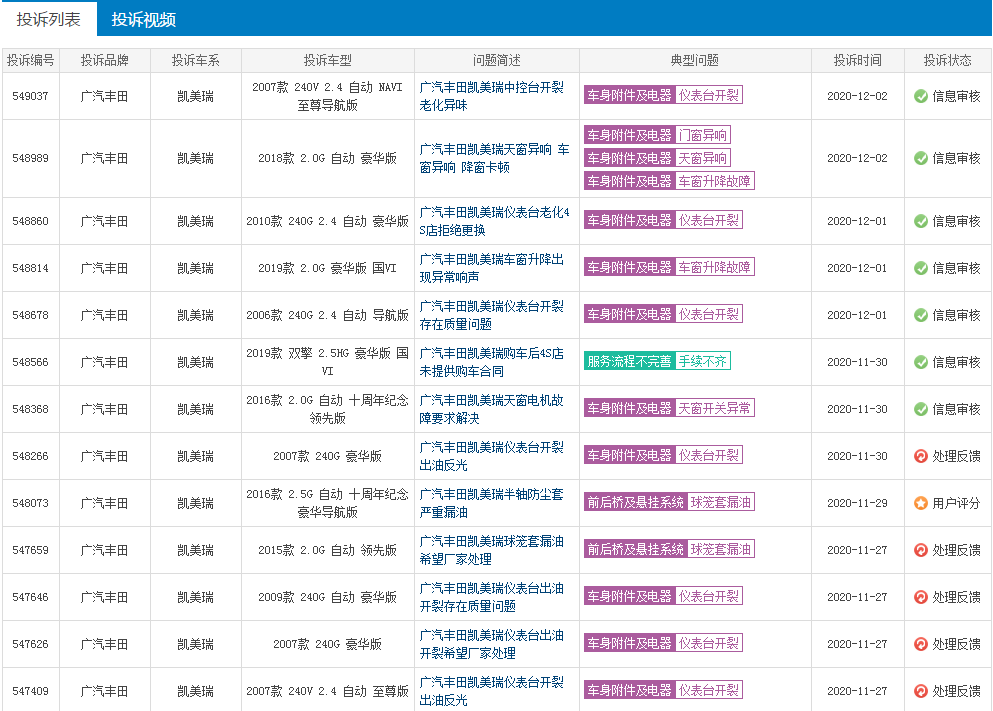Select the 投诉列表 tab
Image resolution: width=993 pixels, height=711 pixels.
click(x=48, y=19)
